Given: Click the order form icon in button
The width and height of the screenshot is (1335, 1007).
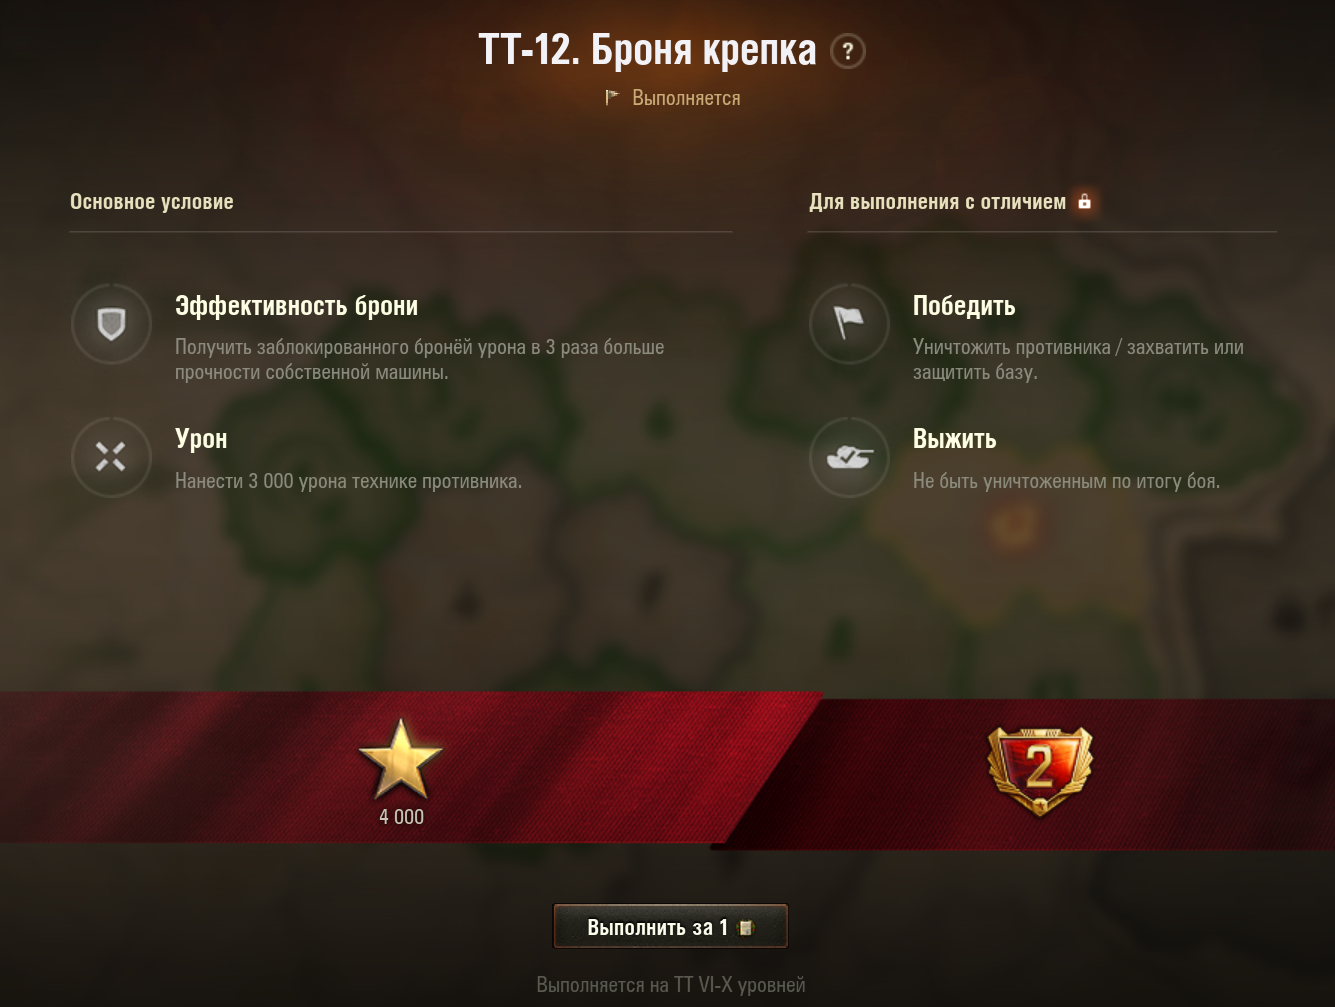Looking at the screenshot, I should click(746, 927).
